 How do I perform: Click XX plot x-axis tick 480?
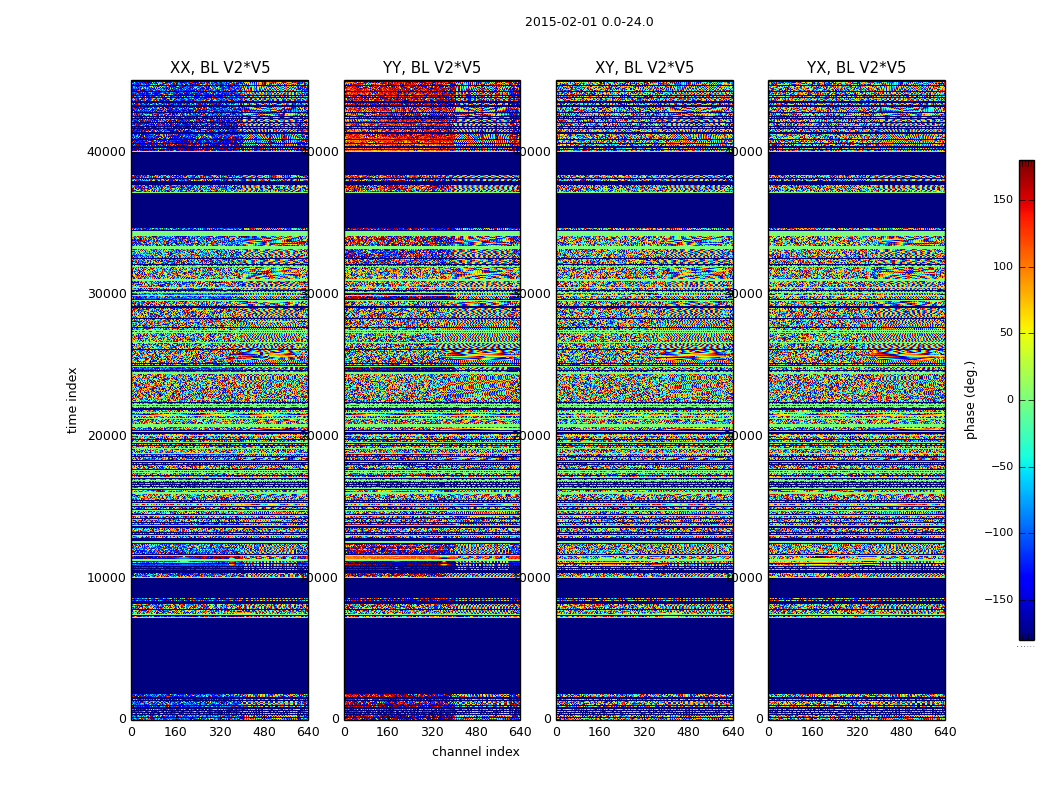(x=264, y=732)
